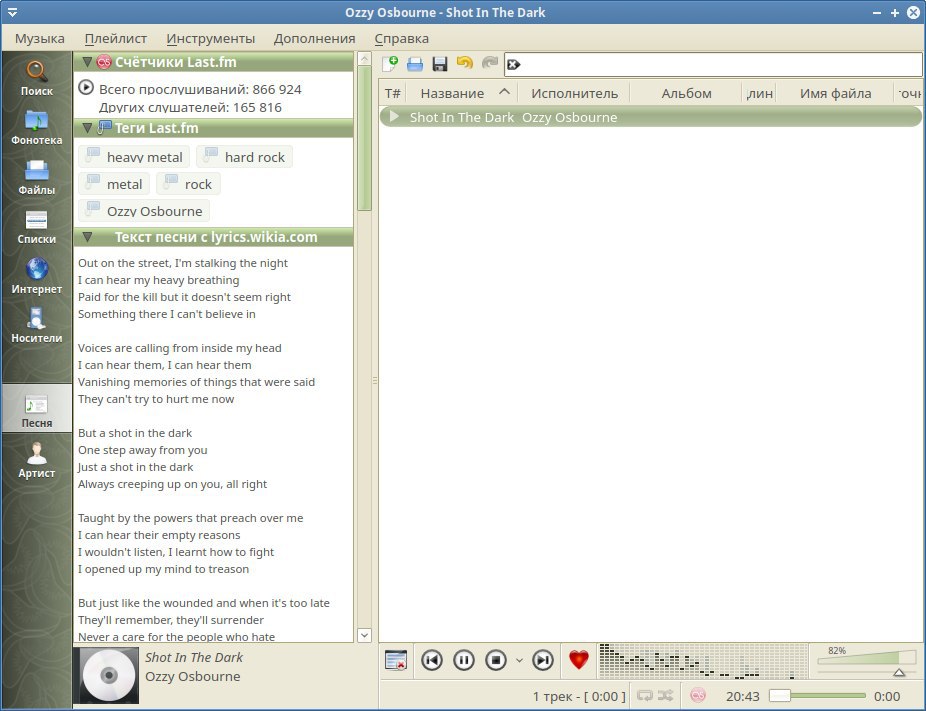Image resolution: width=926 pixels, height=711 pixels.
Task: Click the Last.fm icon in Счётчики header
Action: click(x=104, y=61)
